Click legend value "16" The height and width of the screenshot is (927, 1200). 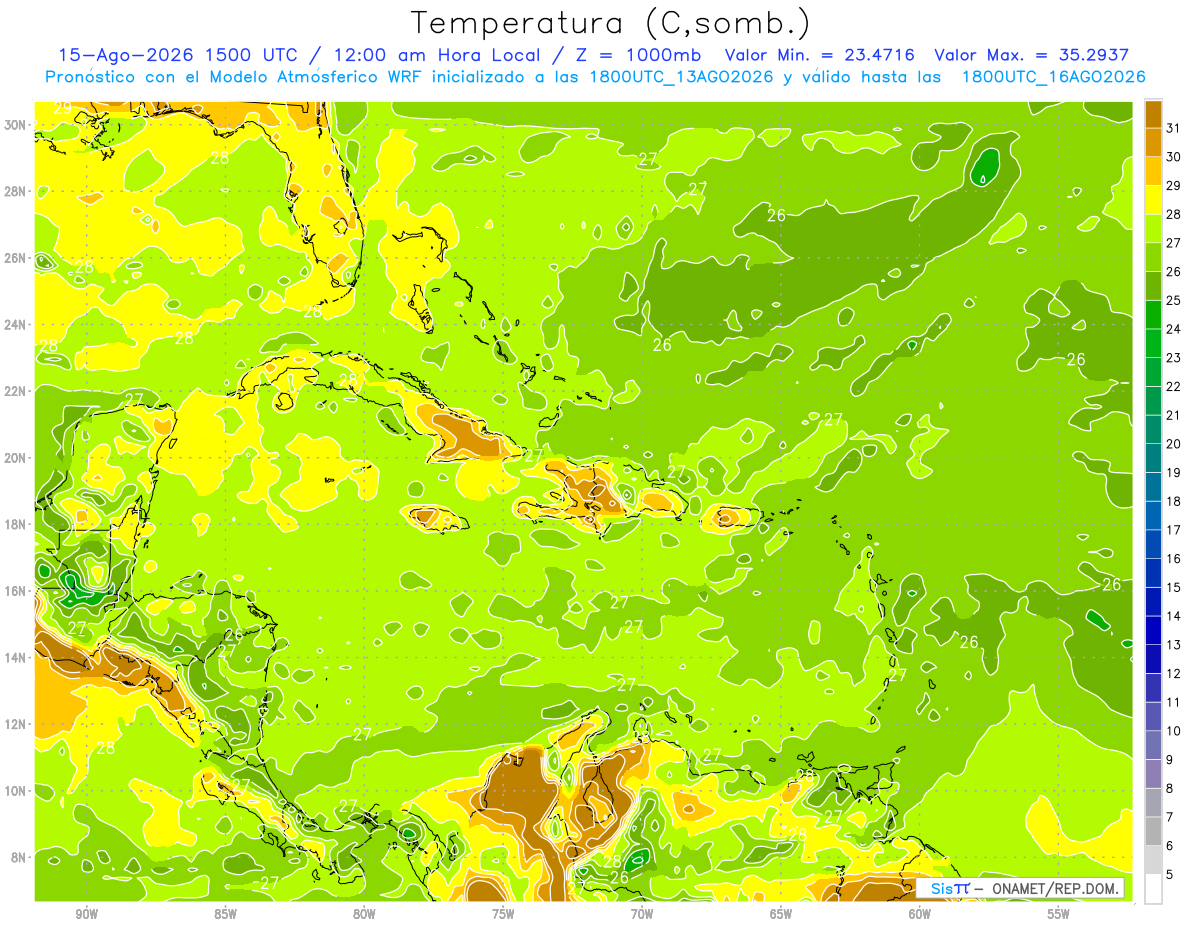1173,559
